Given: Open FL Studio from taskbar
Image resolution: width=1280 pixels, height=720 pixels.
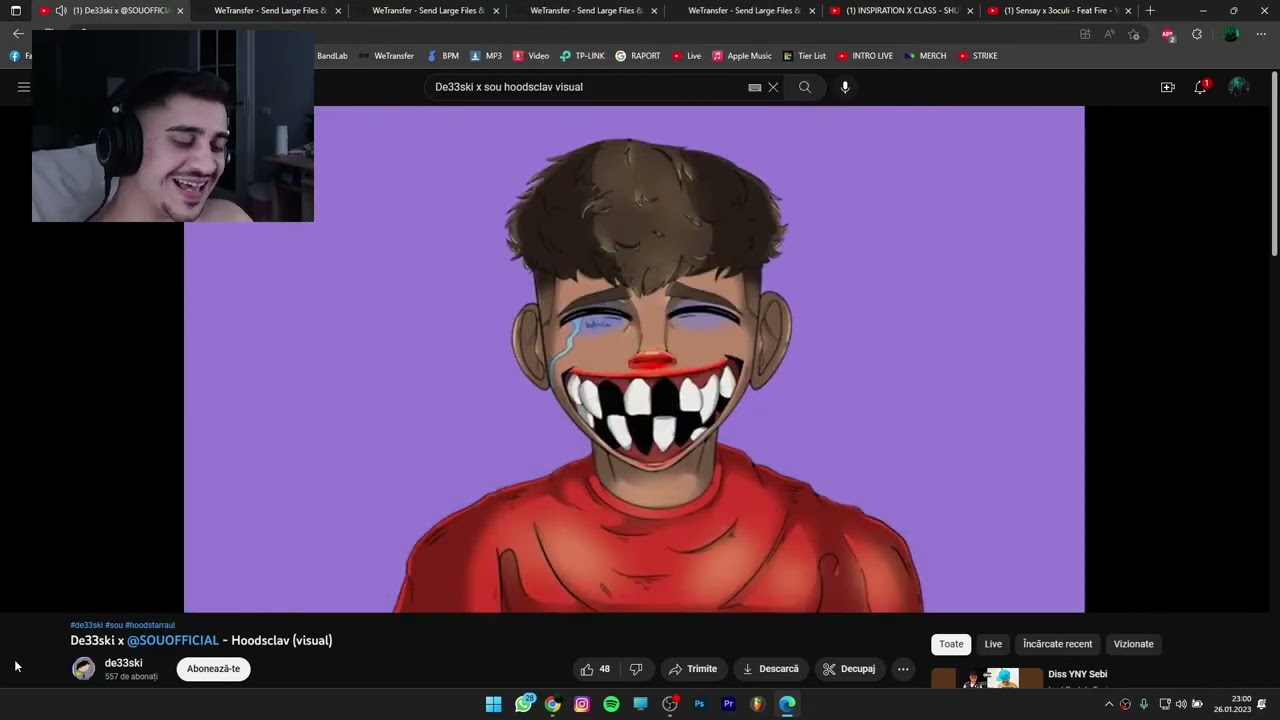Looking at the screenshot, I should point(758,704).
